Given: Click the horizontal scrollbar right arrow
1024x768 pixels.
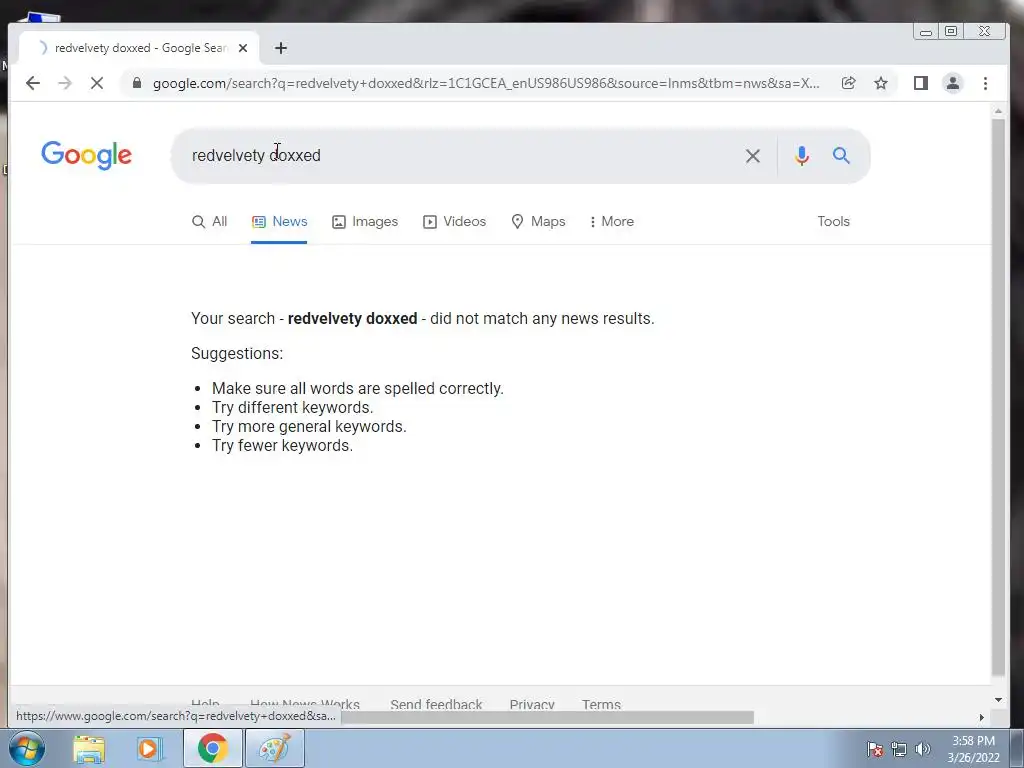Looking at the screenshot, I should point(982,717).
